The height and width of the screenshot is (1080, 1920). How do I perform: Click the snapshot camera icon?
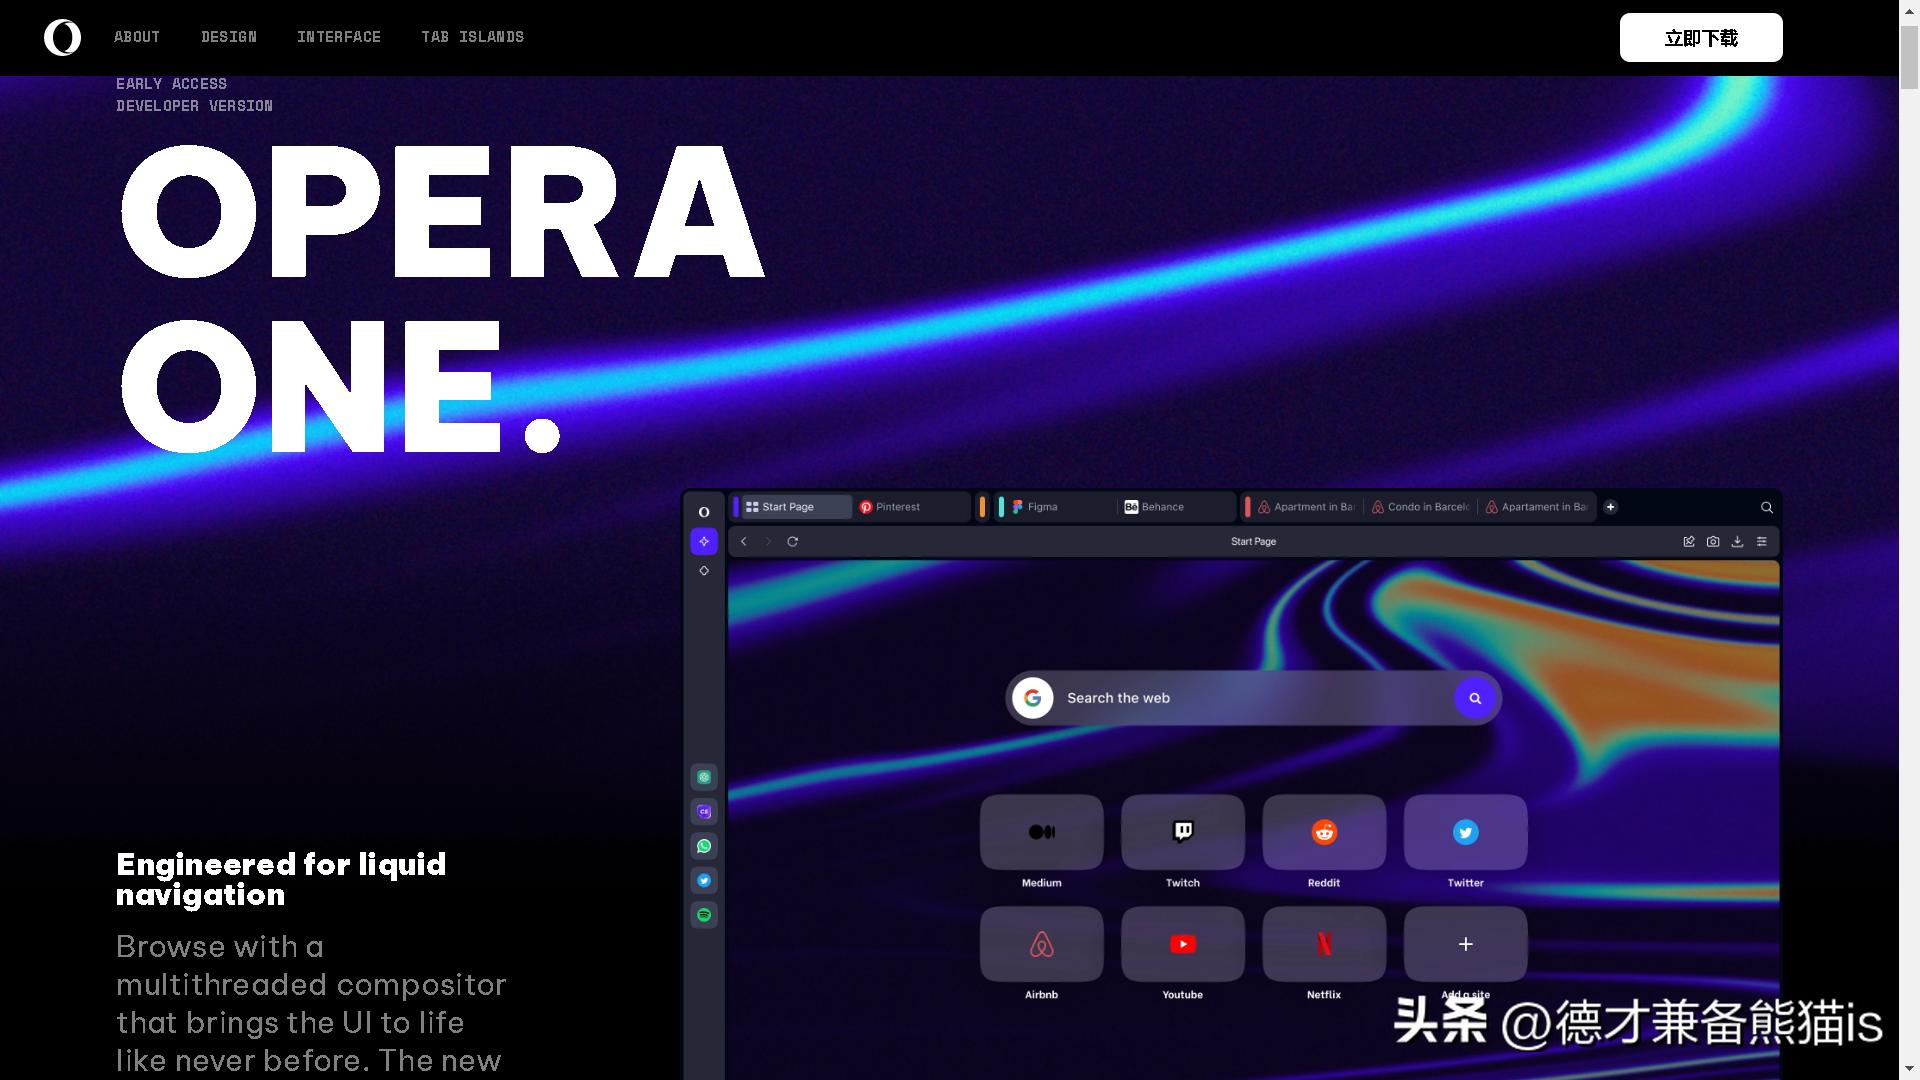click(1713, 541)
